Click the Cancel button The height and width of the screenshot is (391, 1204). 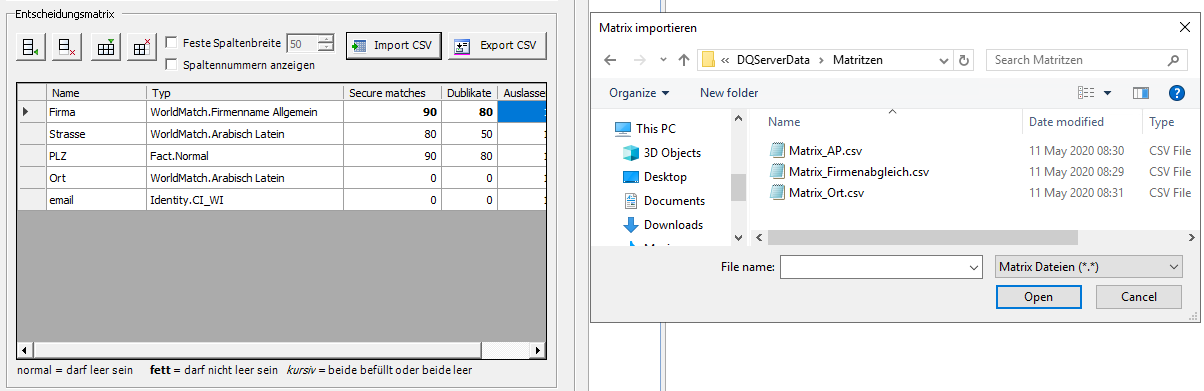point(1139,297)
